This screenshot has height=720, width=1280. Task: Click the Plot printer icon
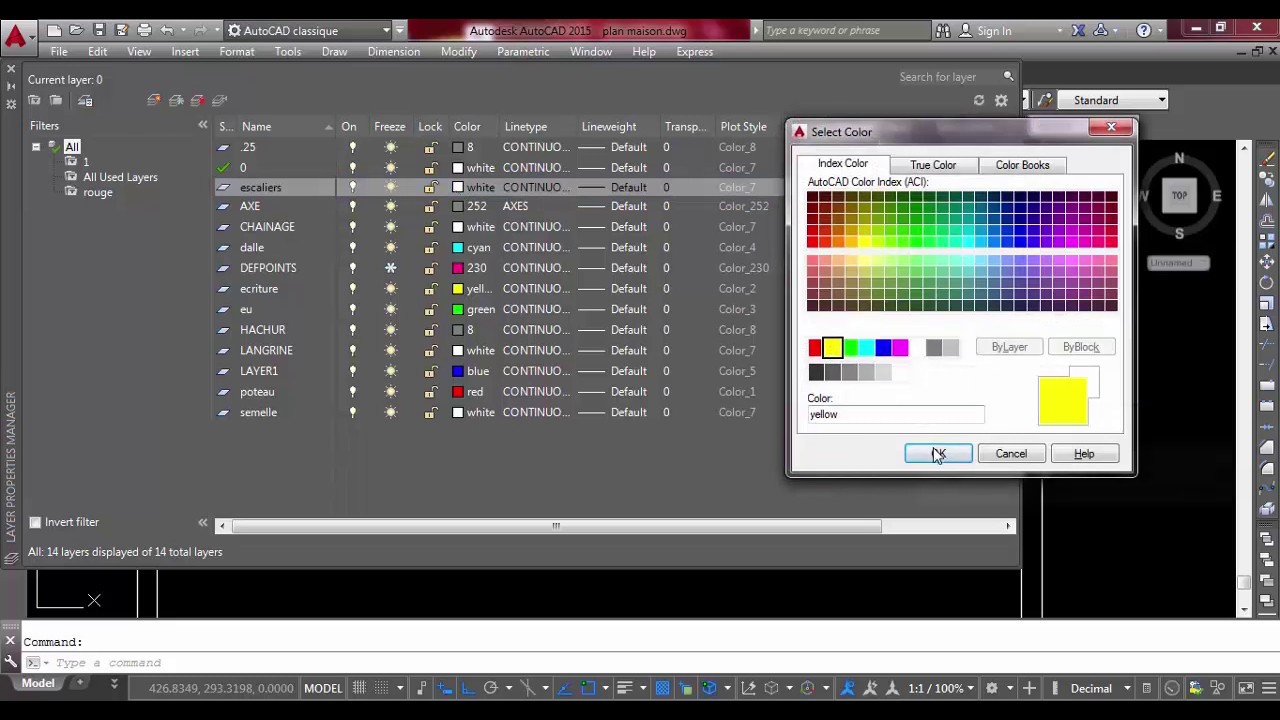[145, 30]
